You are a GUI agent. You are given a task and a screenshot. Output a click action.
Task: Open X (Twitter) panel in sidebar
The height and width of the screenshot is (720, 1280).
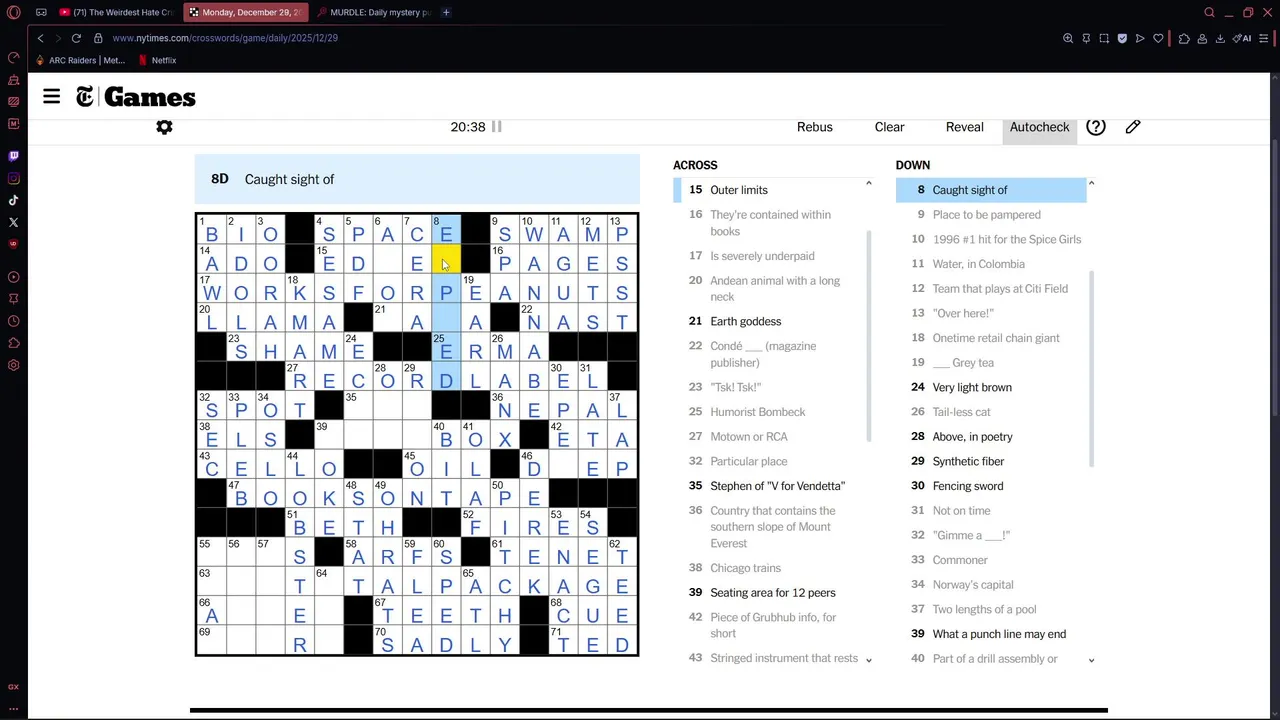[x=13, y=222]
